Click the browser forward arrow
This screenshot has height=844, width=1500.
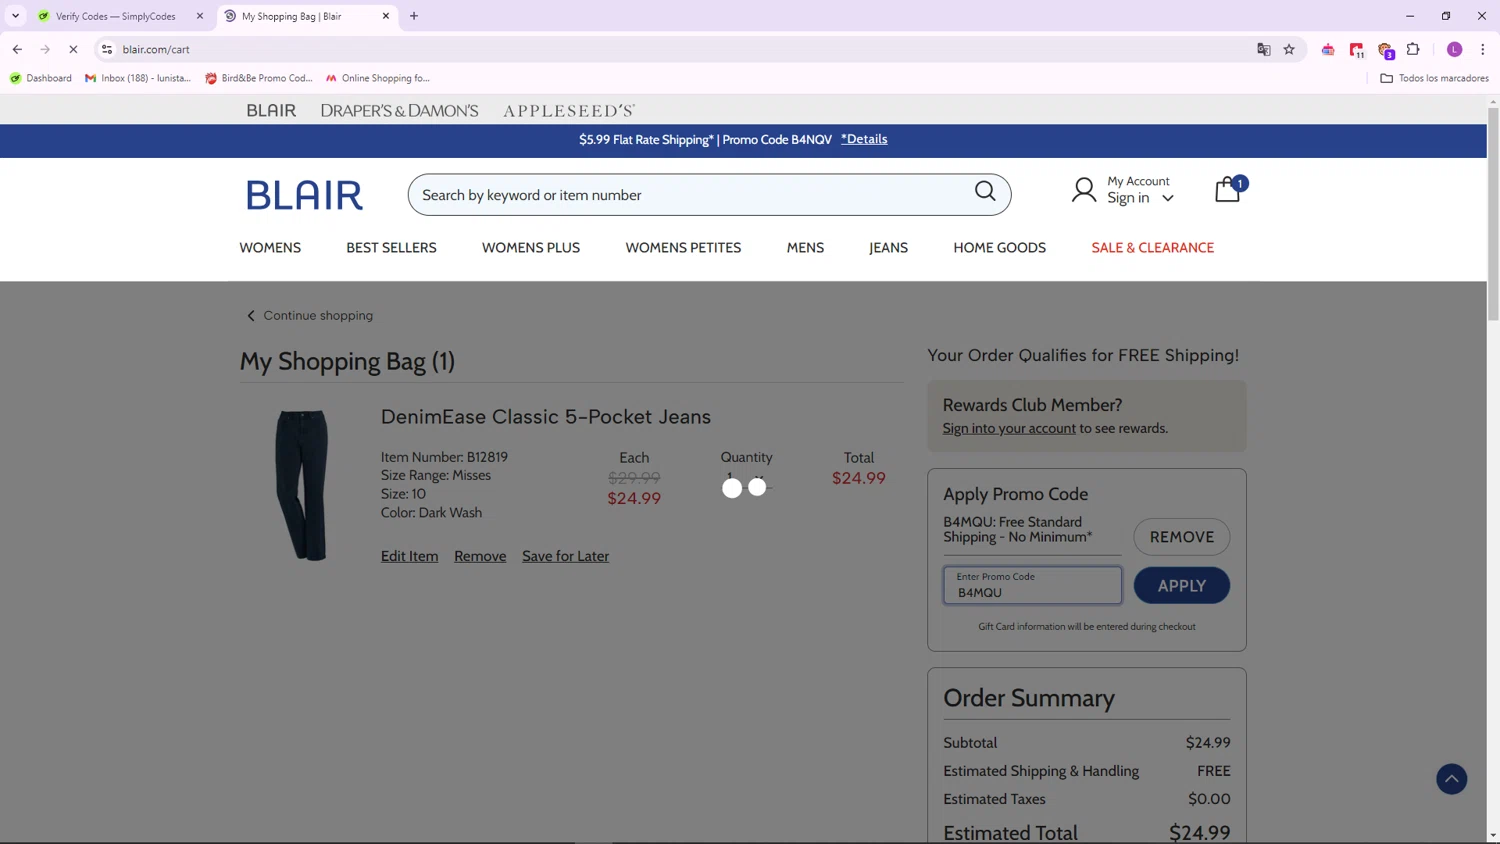pyautogui.click(x=45, y=49)
